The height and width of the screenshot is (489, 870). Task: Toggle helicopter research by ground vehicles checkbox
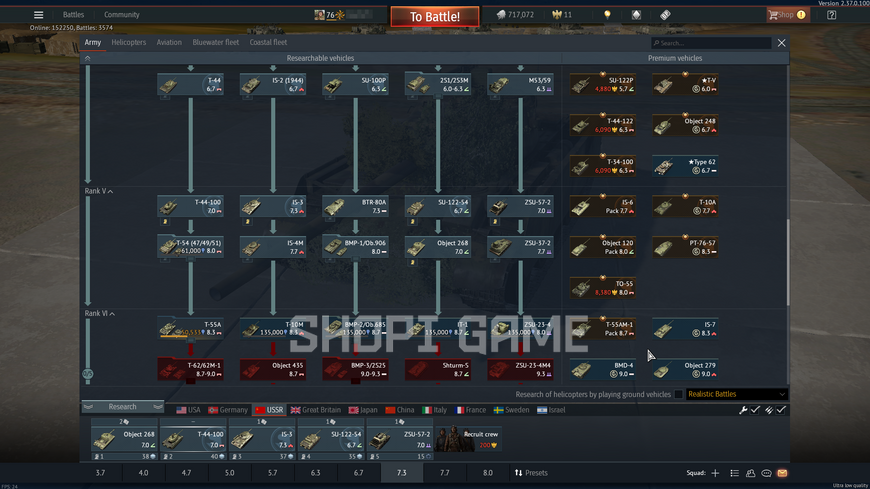[678, 394]
